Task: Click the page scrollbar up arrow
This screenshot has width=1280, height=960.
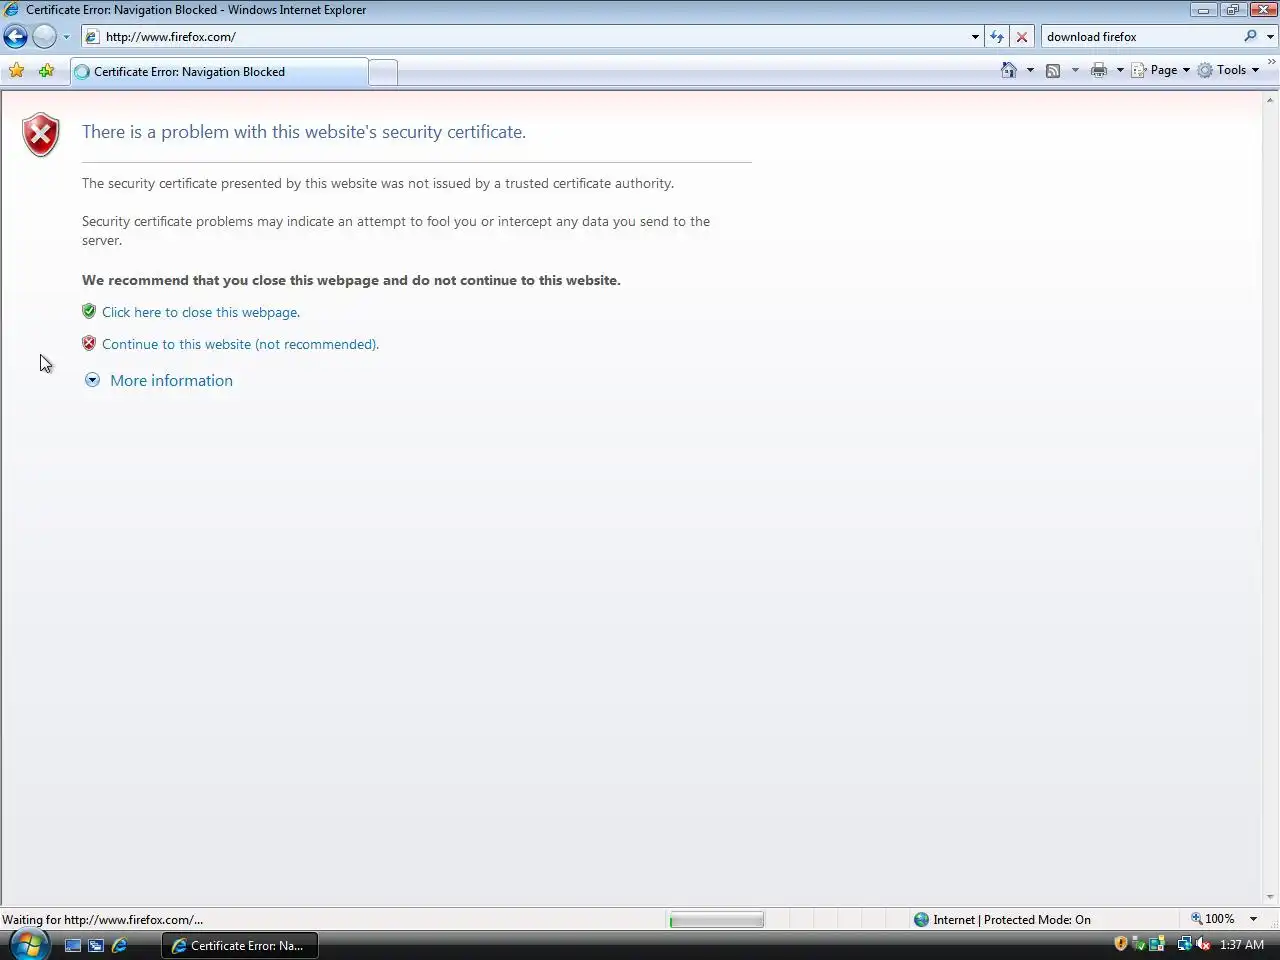Action: [1270, 99]
